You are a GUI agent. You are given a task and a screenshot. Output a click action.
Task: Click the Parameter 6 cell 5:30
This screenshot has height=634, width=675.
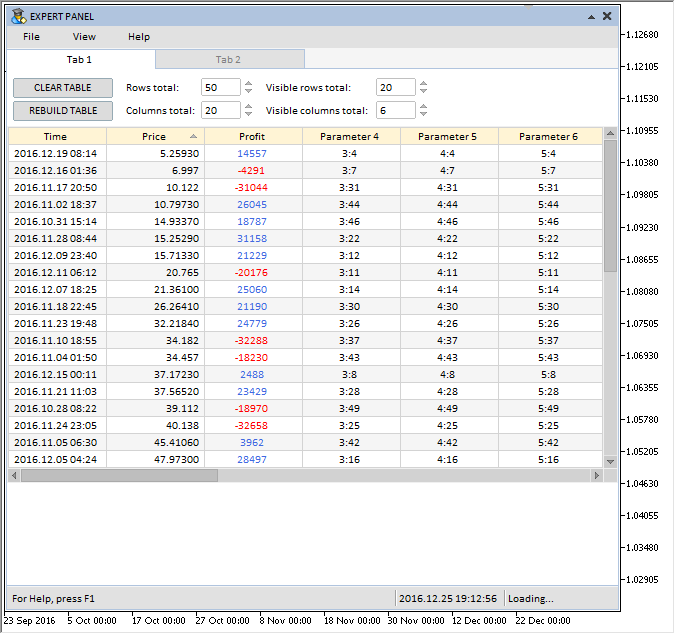point(550,306)
